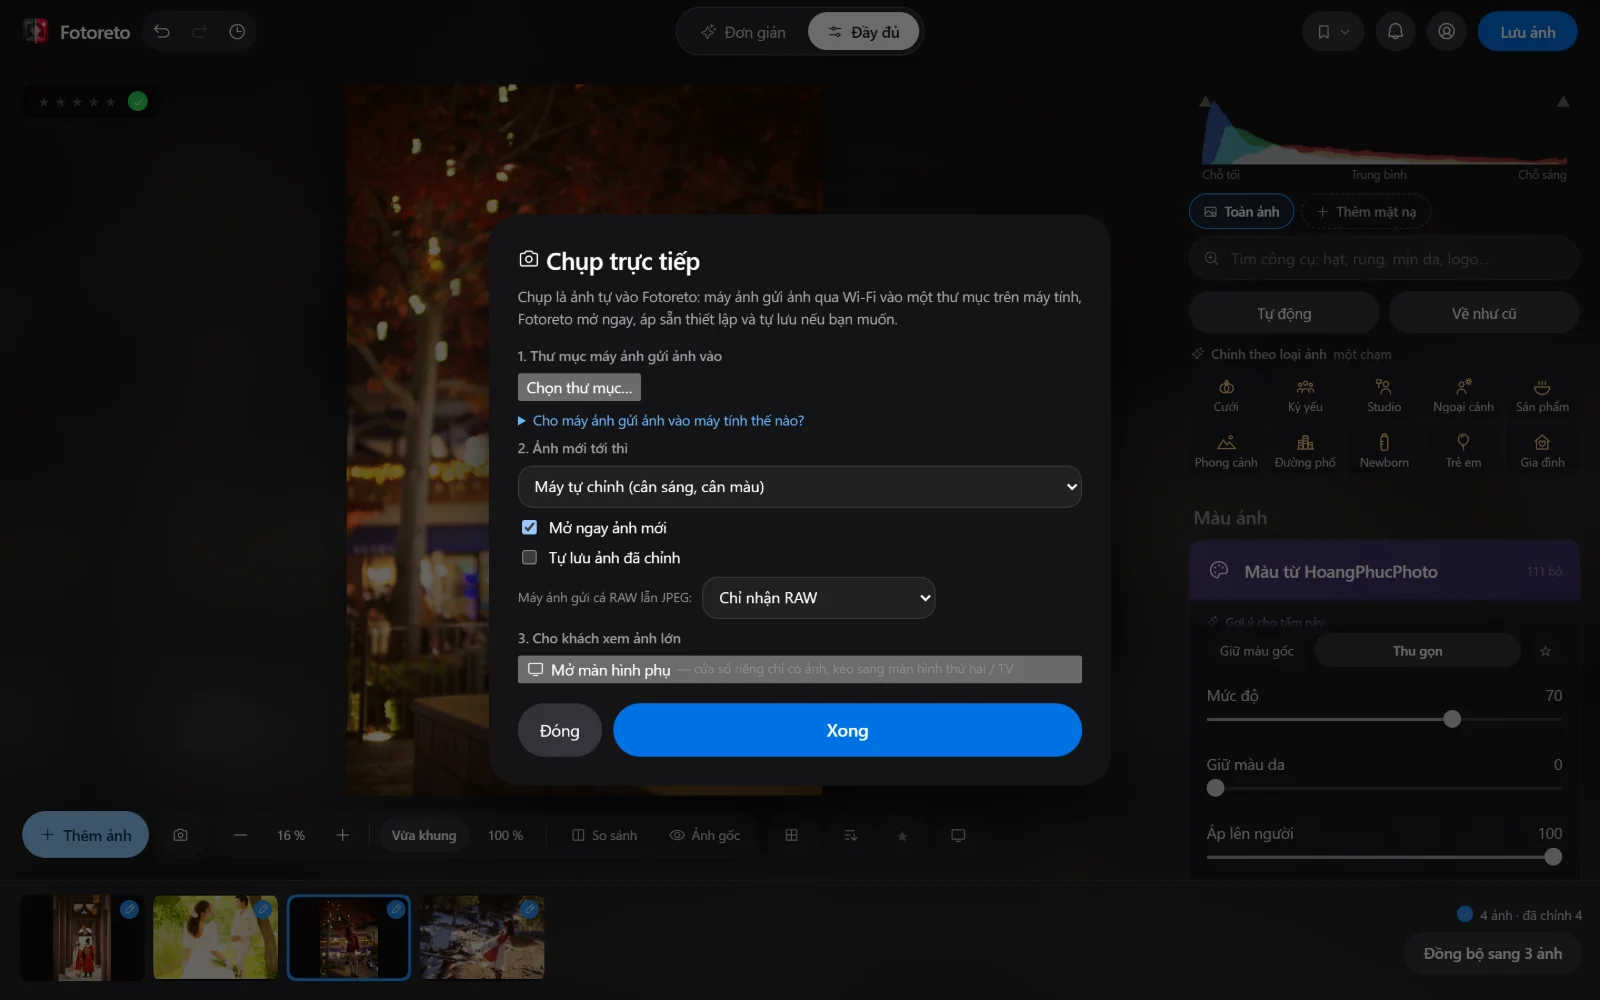Image resolution: width=1600 pixels, height=1000 pixels.
Task: Open the Chỉ nhận RAW dropdown
Action: point(819,598)
